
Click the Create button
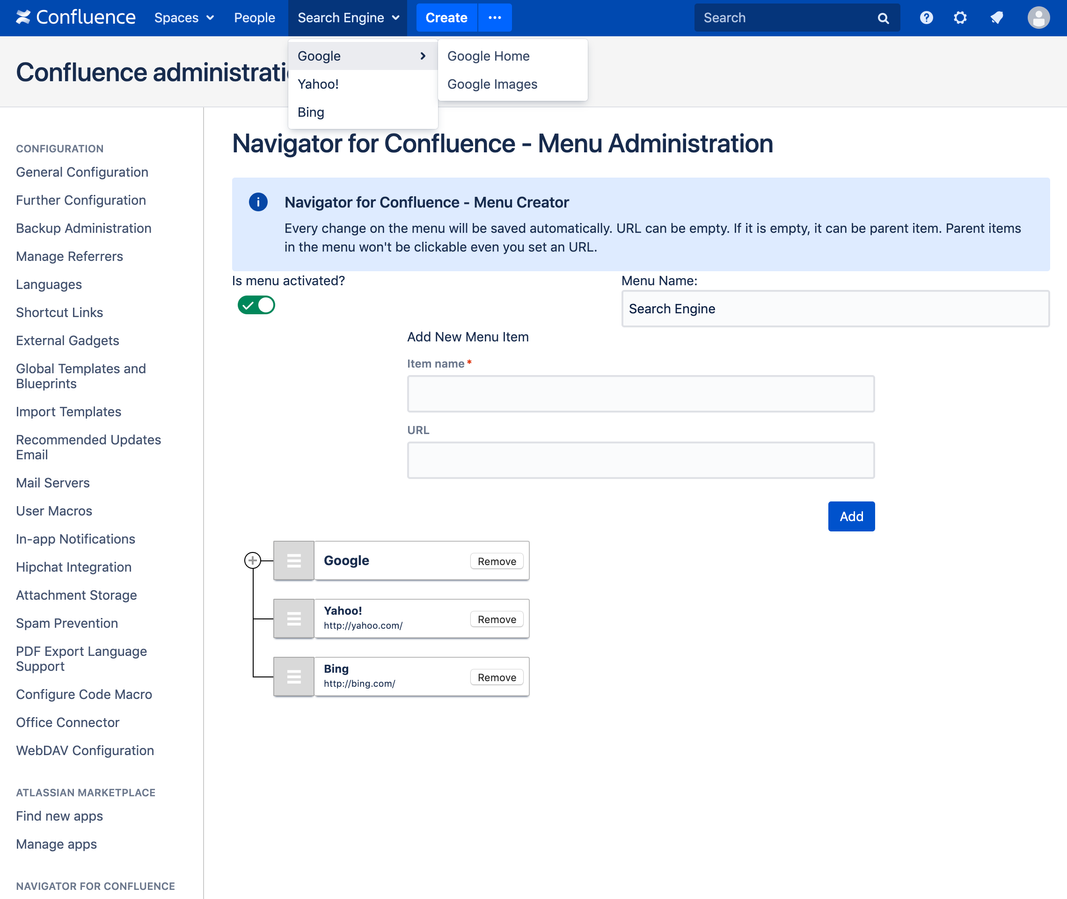pyautogui.click(x=446, y=18)
